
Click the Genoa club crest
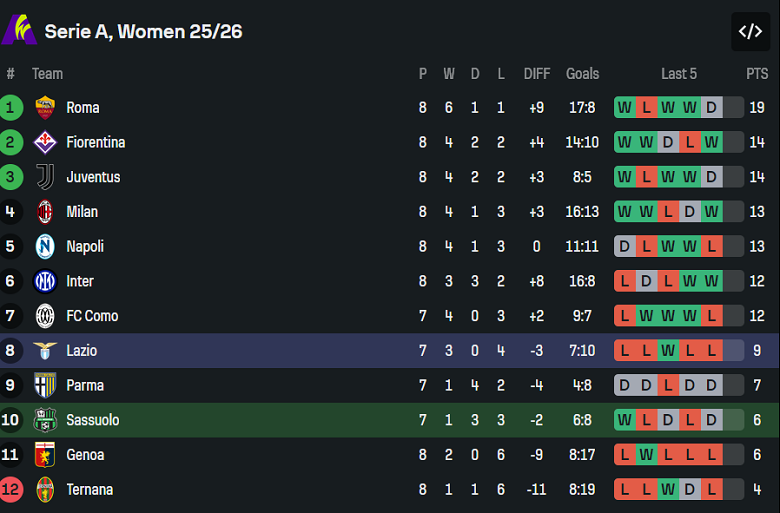[x=45, y=455]
